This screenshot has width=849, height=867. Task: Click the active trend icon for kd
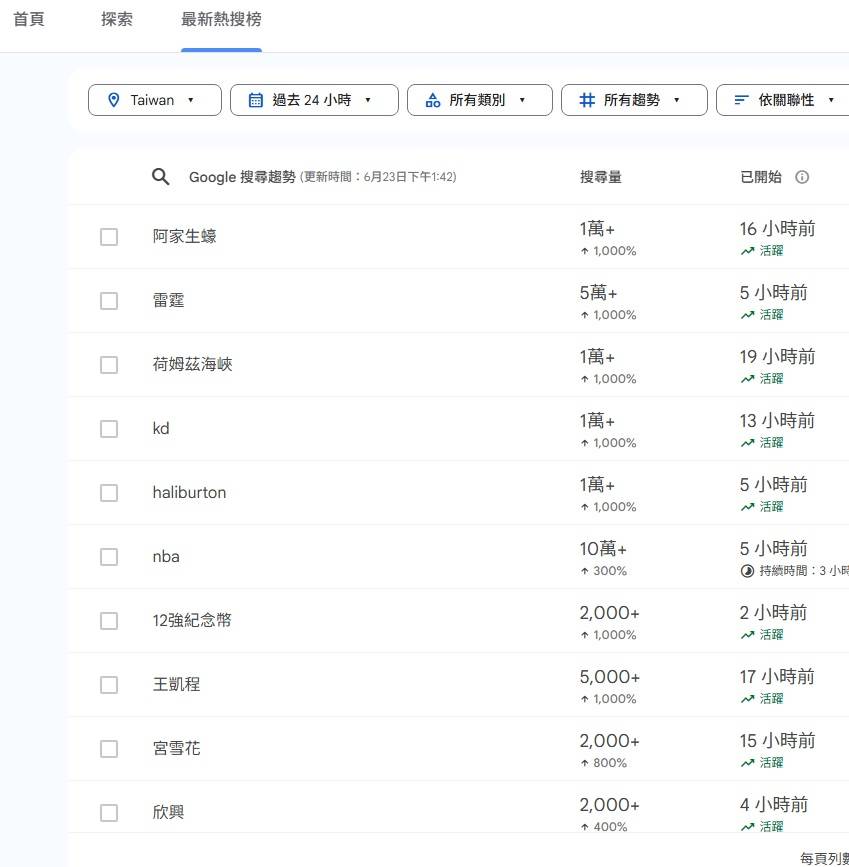(748, 443)
